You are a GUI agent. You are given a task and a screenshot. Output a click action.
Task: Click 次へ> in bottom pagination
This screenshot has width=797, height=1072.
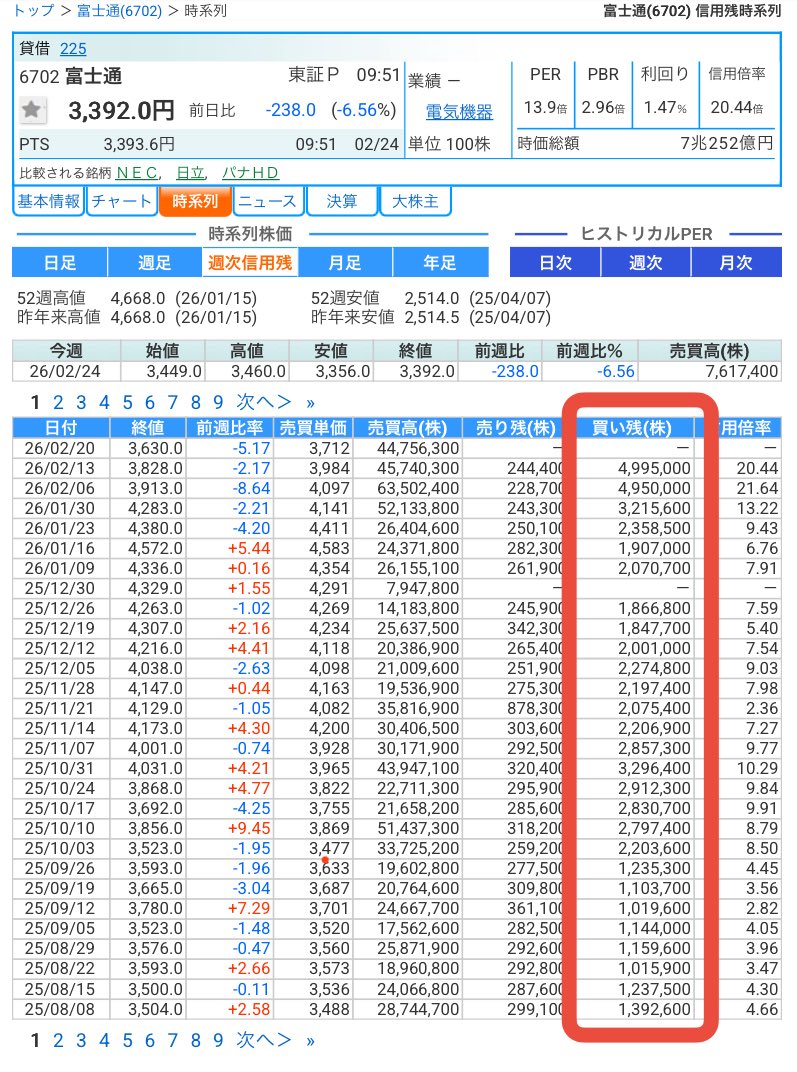click(x=264, y=1040)
